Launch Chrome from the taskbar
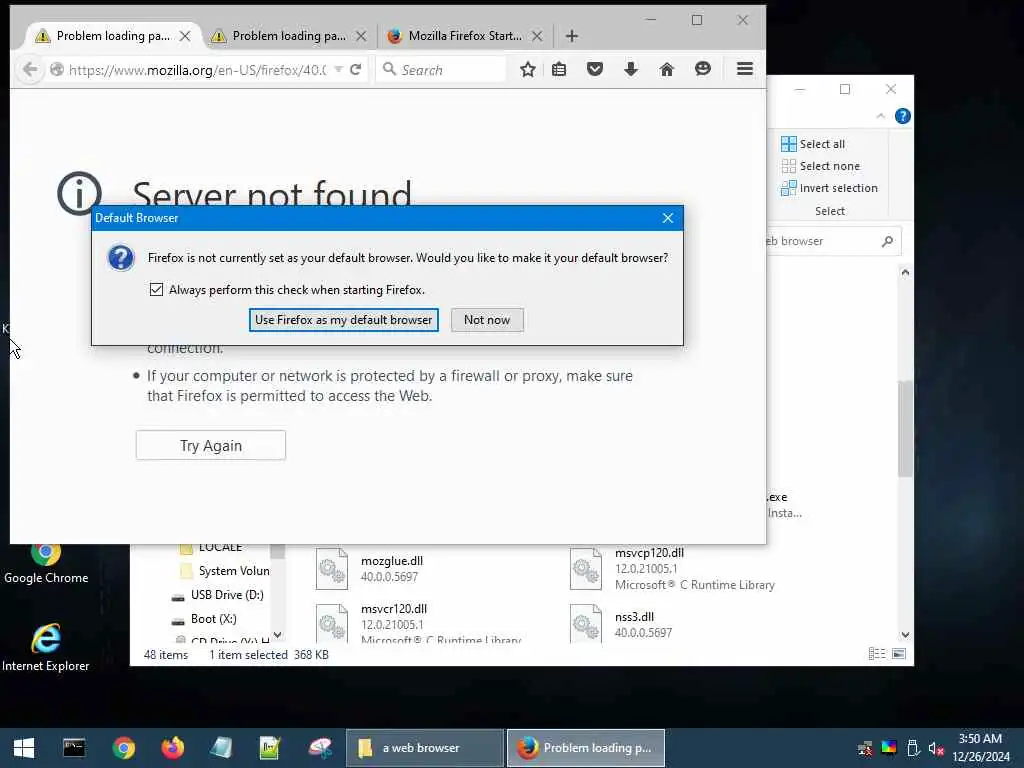This screenshot has height=768, width=1024. click(123, 748)
